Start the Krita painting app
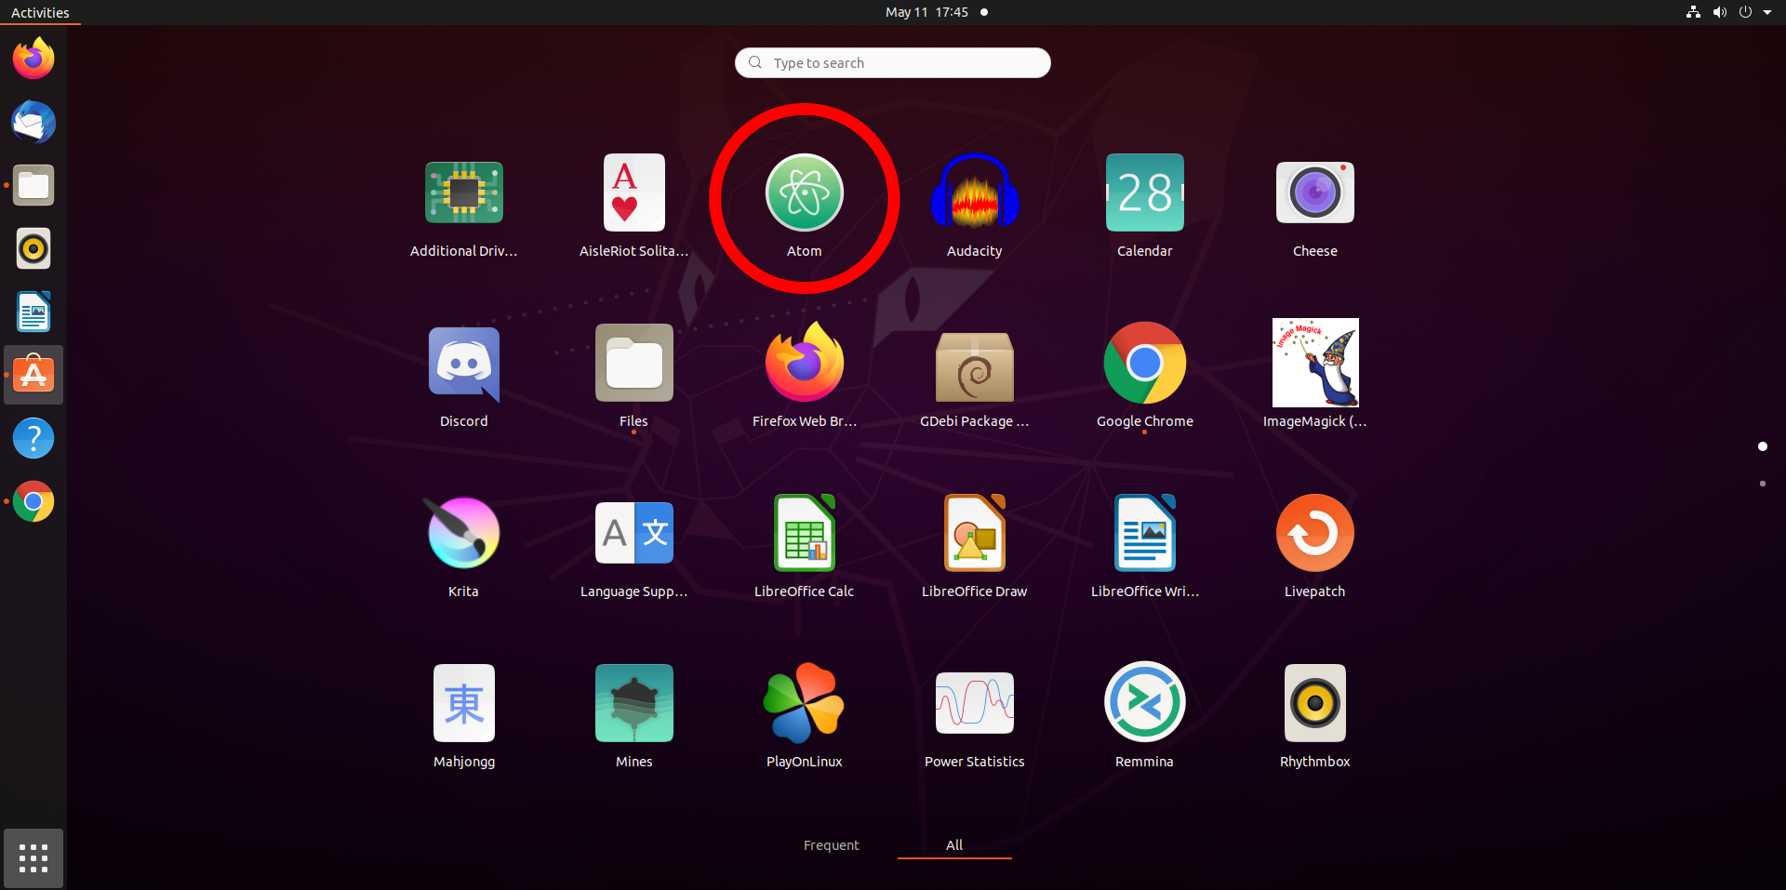Image resolution: width=1786 pixels, height=890 pixels. tap(464, 534)
